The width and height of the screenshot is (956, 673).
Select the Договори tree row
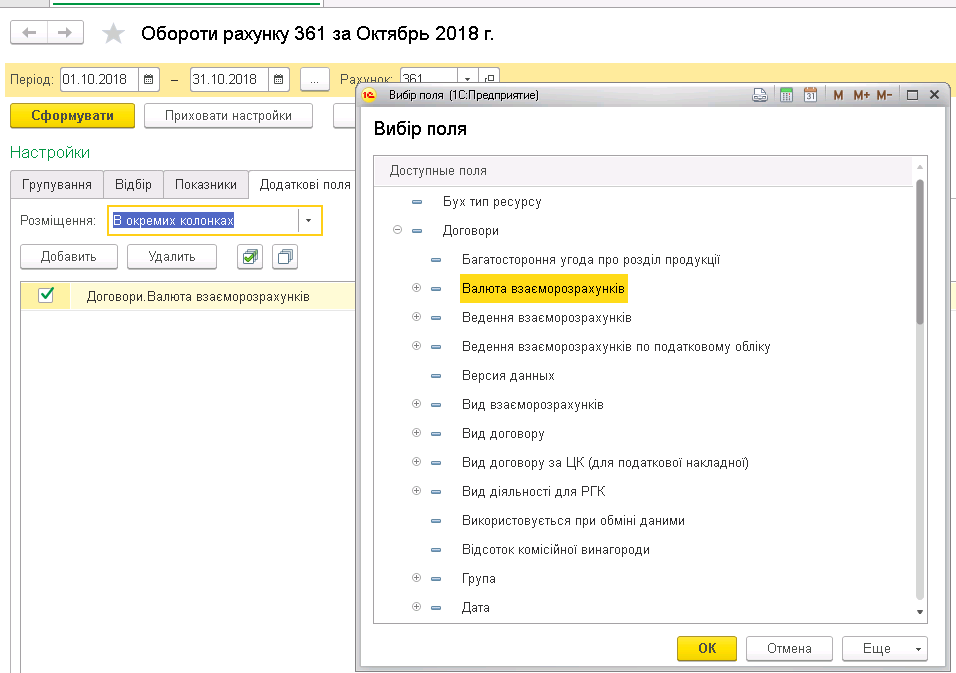coord(471,230)
